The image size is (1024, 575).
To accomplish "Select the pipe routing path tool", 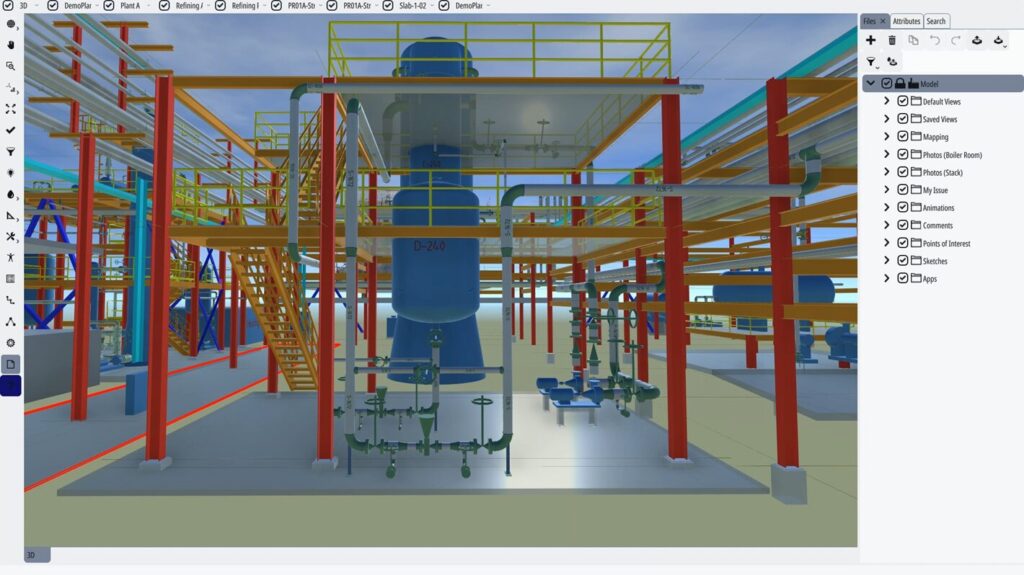I will click(10, 301).
